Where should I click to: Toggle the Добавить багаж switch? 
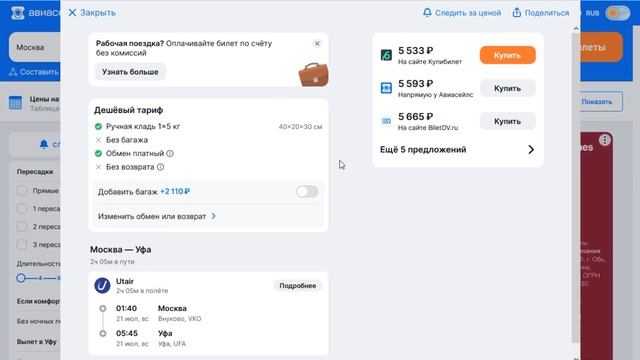(307, 191)
